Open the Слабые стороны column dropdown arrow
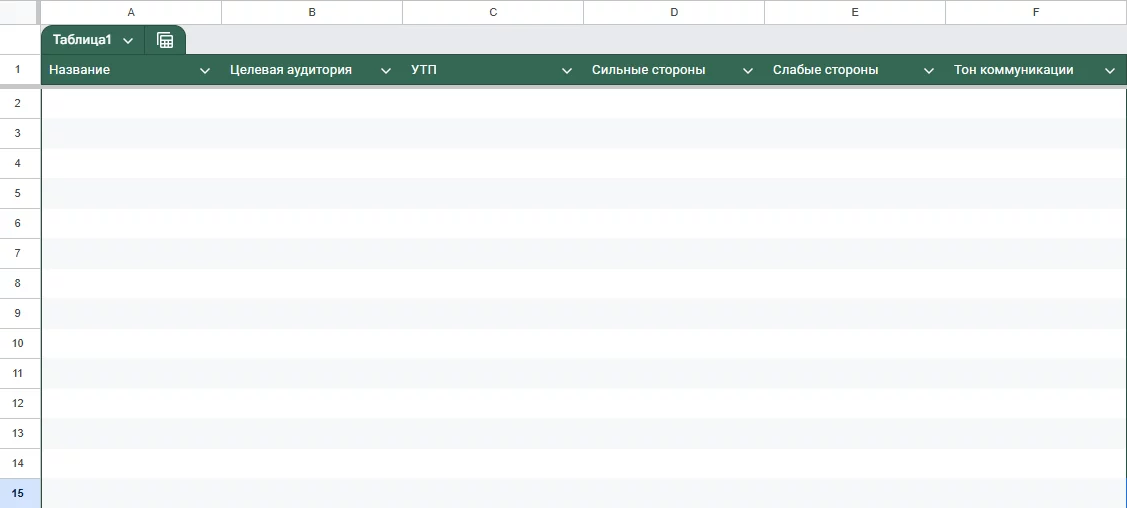 coord(929,71)
